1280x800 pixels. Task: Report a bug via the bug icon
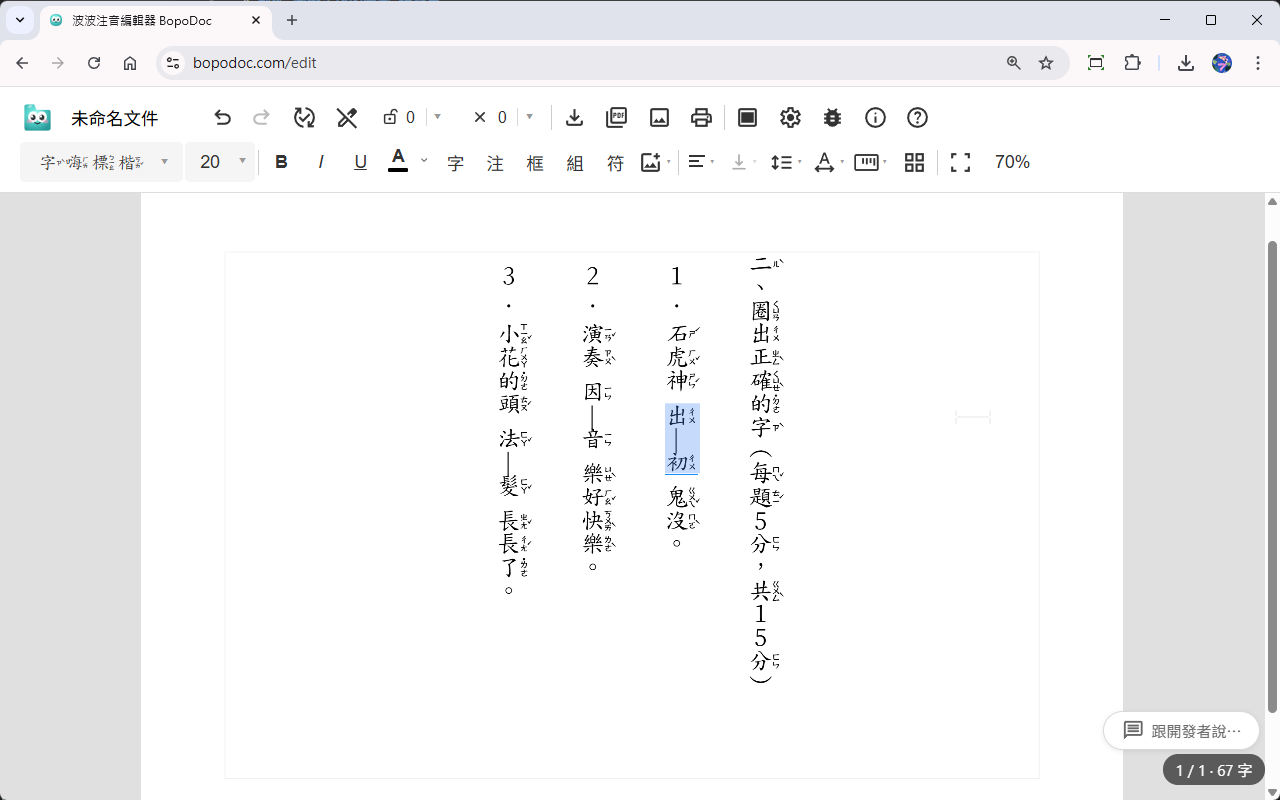point(832,117)
